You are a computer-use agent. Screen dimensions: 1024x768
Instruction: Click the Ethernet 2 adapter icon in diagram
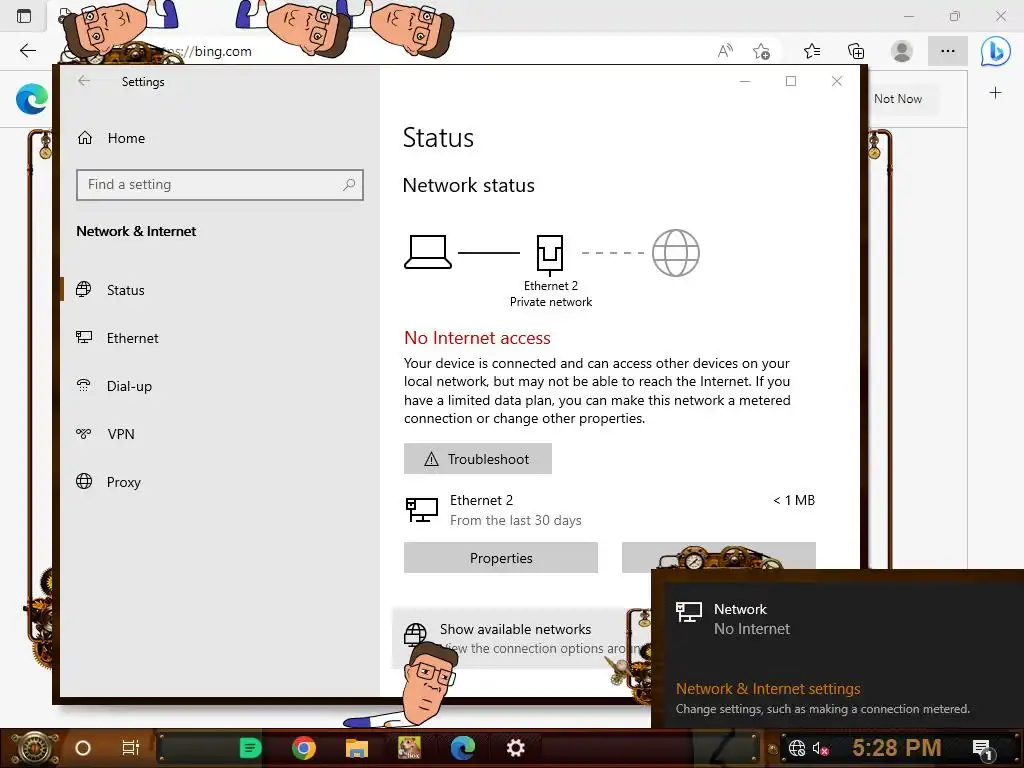pyautogui.click(x=550, y=254)
